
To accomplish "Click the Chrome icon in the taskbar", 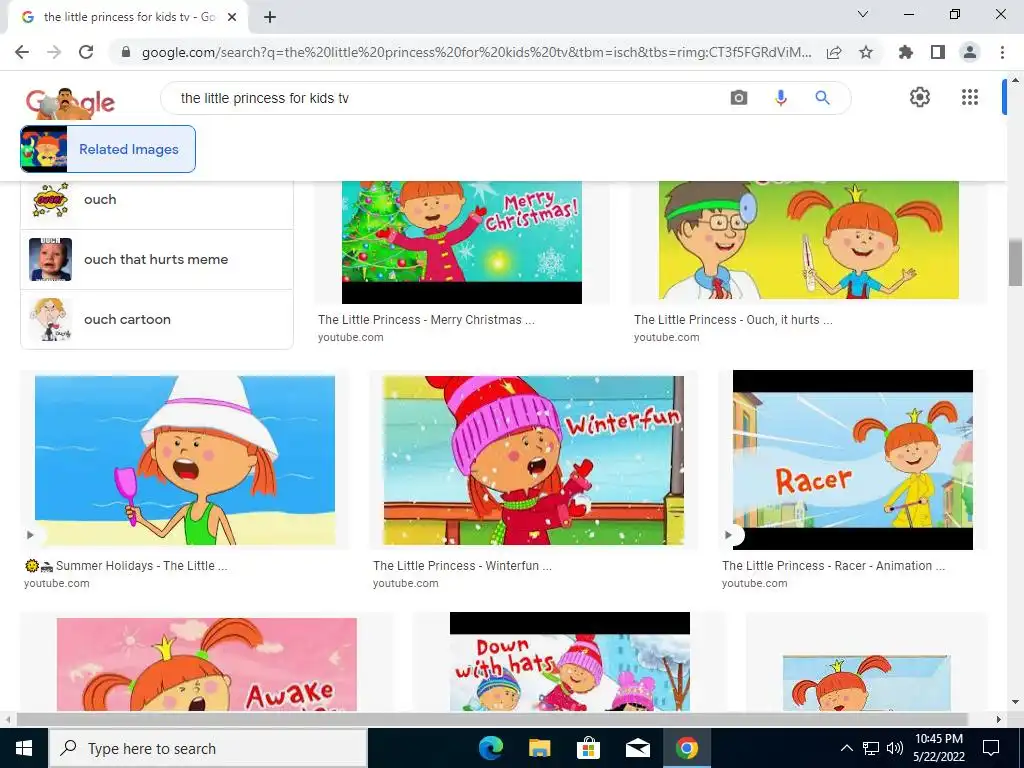I will (686, 748).
